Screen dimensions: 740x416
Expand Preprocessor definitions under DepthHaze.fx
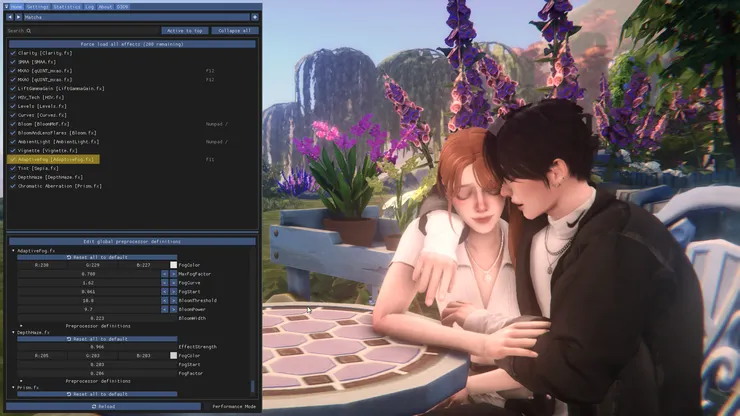(x=21, y=381)
